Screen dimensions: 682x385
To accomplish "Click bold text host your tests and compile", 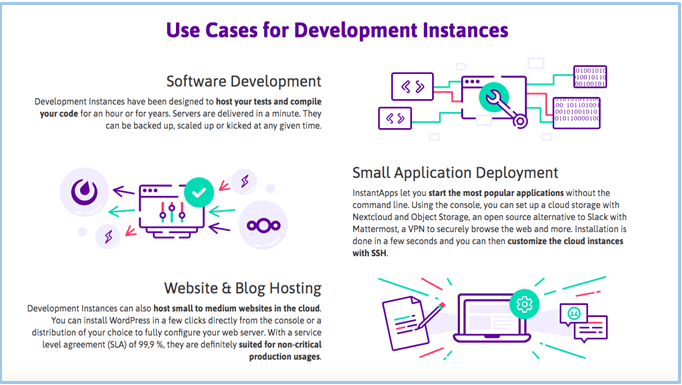I will [x=269, y=101].
